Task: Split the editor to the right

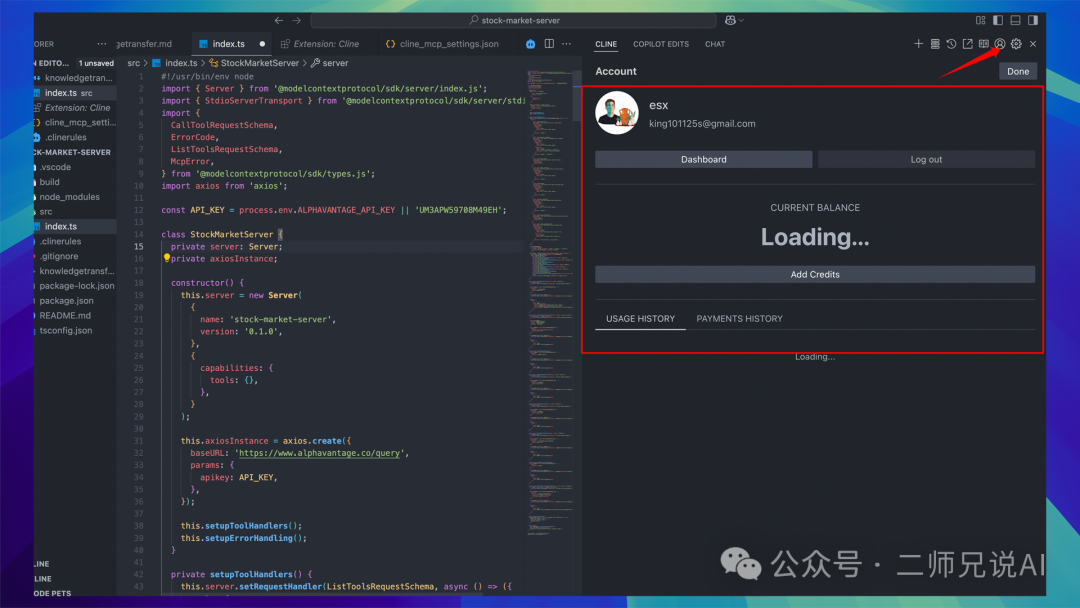Action: 549,43
